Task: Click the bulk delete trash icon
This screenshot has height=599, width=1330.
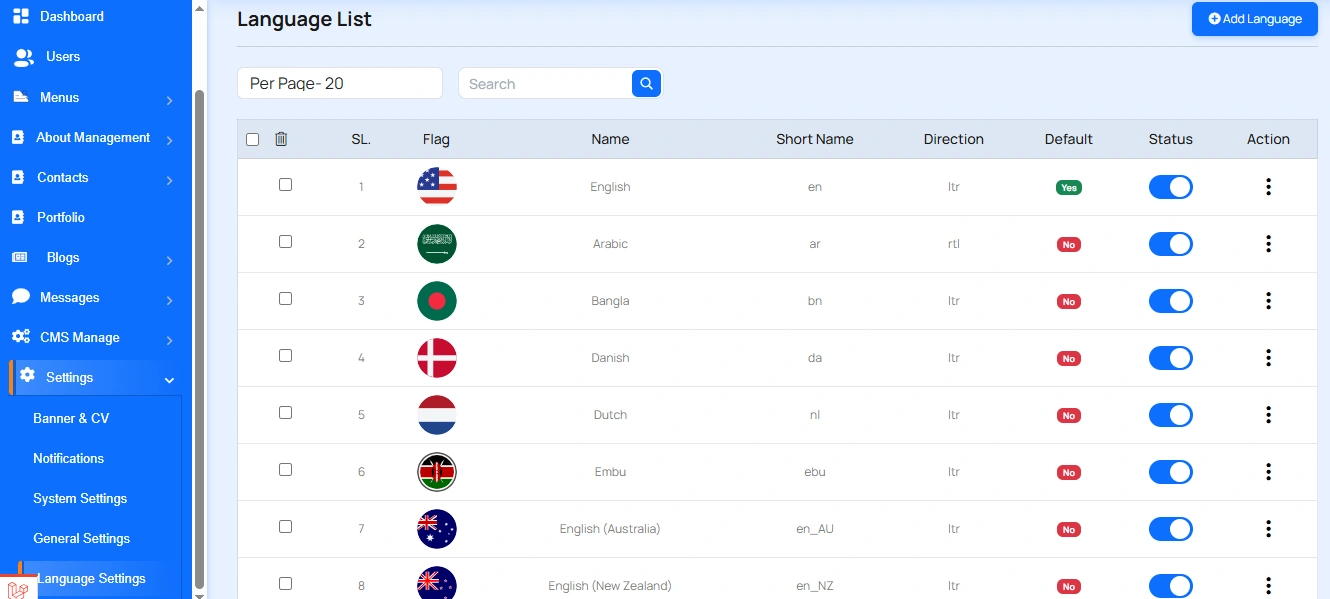Action: point(281,139)
